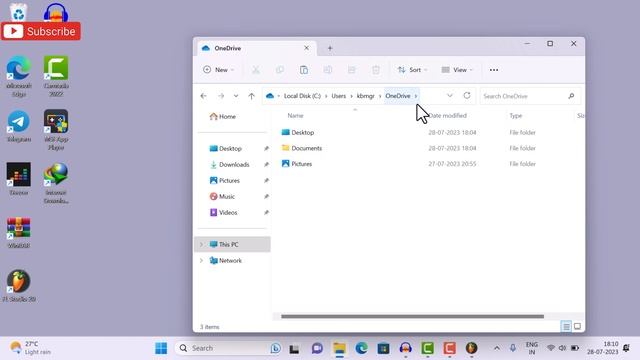Screen dimensions: 640x360
Task: Open File Explorer from the taskbar
Action: pos(339,349)
